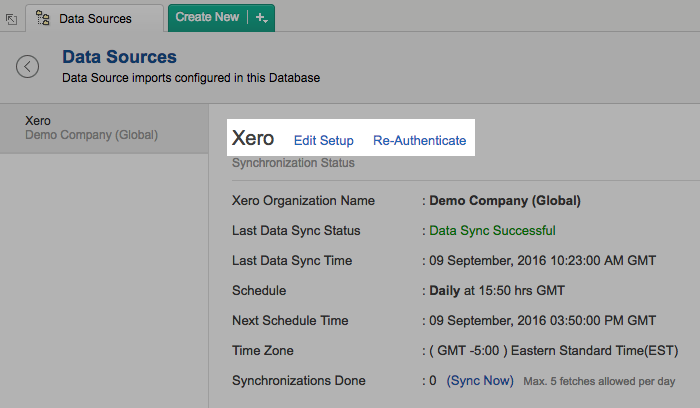
Task: Open the plus dropdown beside Create New
Action: tap(261, 18)
